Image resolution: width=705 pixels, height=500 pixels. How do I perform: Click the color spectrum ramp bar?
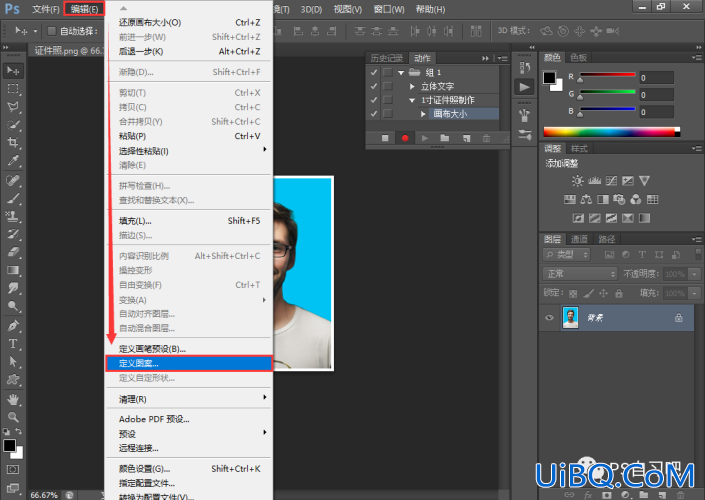[611, 132]
